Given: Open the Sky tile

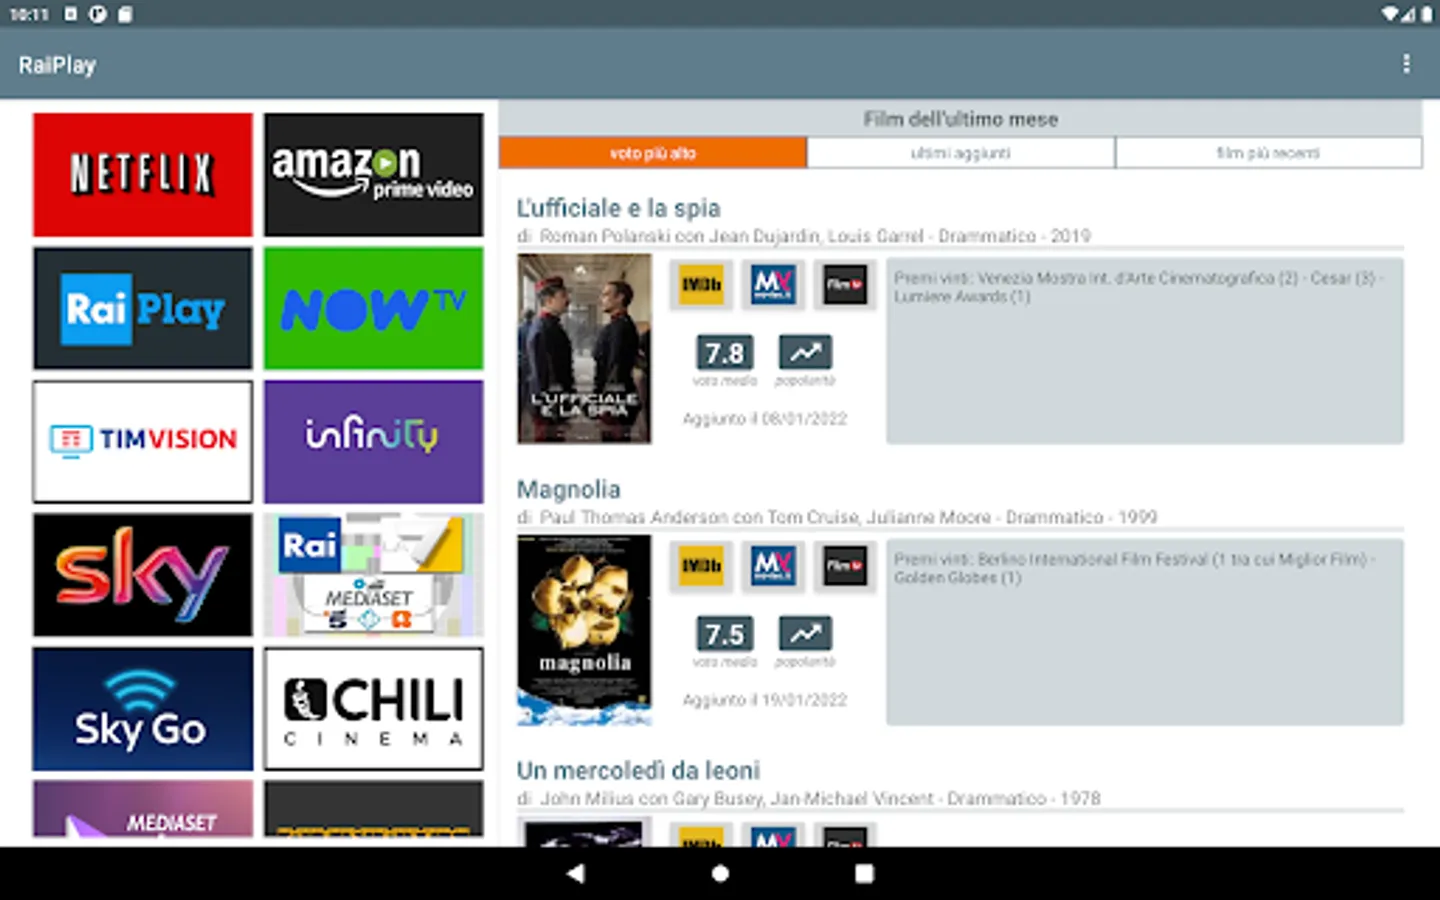Looking at the screenshot, I should point(143,575).
